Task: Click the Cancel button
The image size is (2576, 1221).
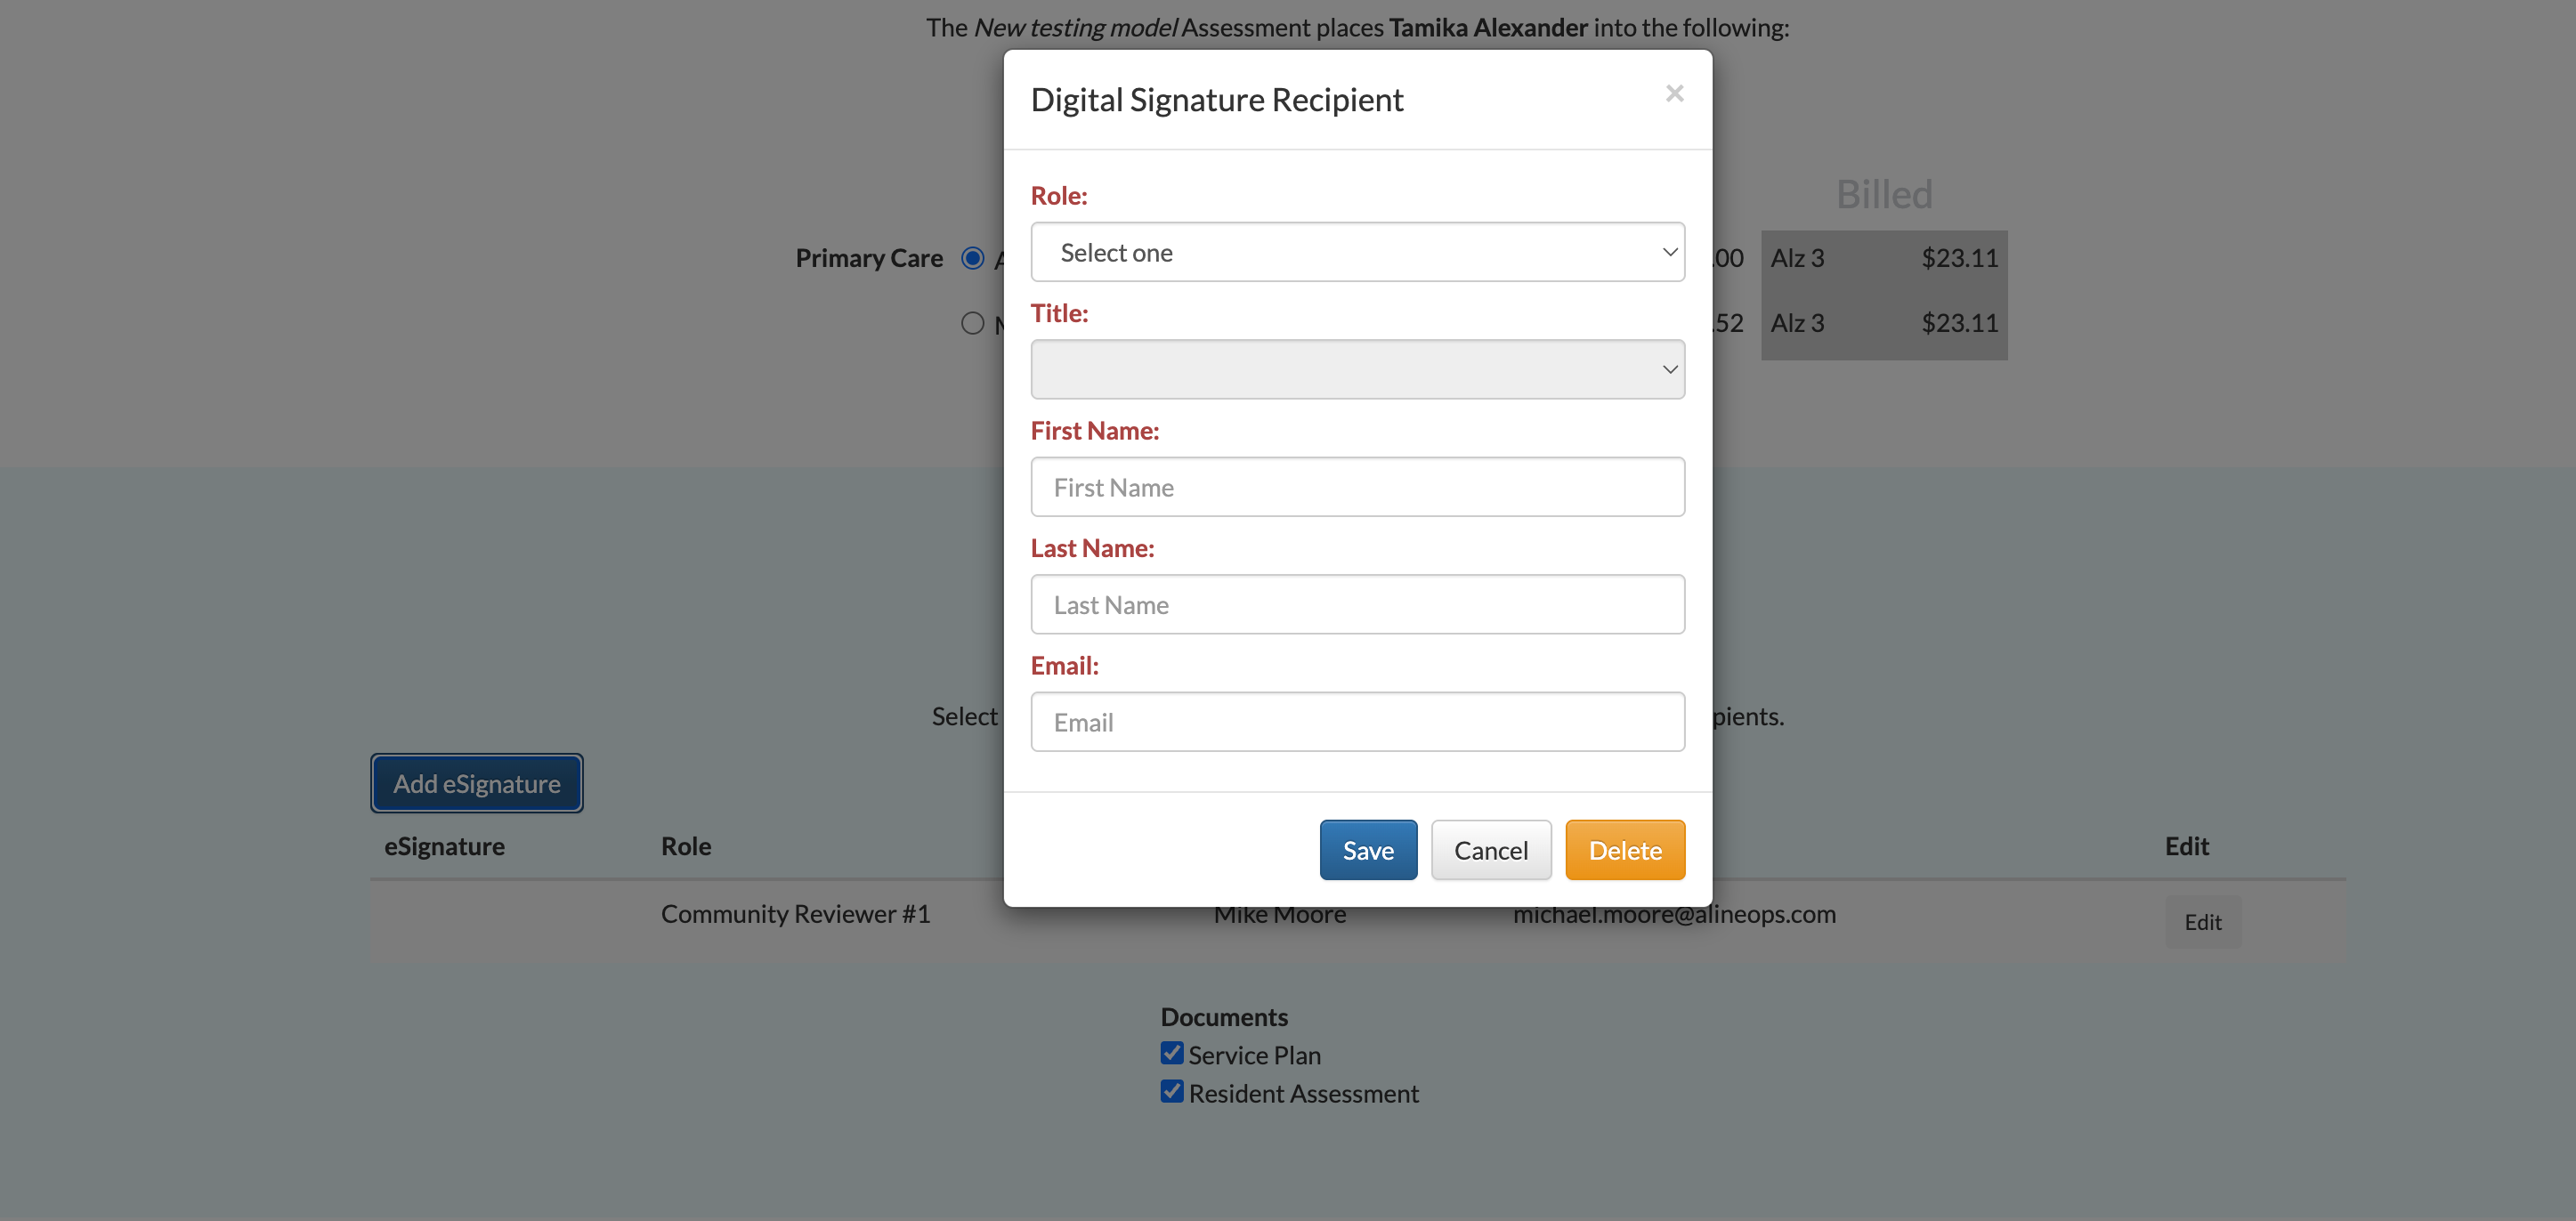Action: pos(1490,850)
